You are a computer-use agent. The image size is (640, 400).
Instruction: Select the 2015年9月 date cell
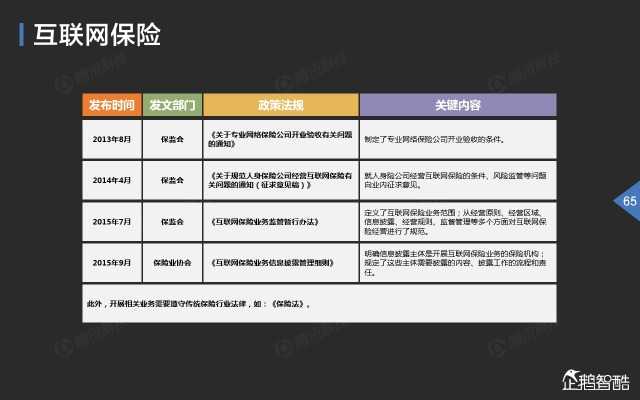[x=112, y=263]
